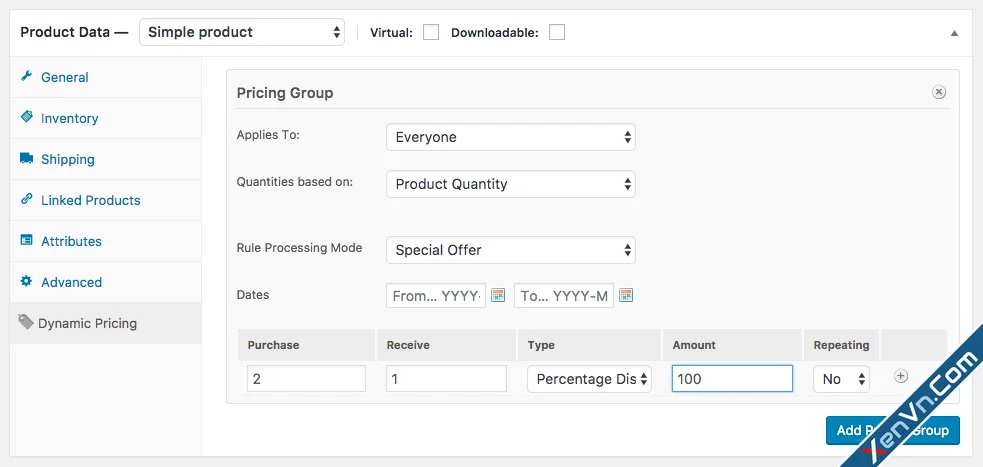
Task: Click the Dates label
Action: click(x=253, y=295)
